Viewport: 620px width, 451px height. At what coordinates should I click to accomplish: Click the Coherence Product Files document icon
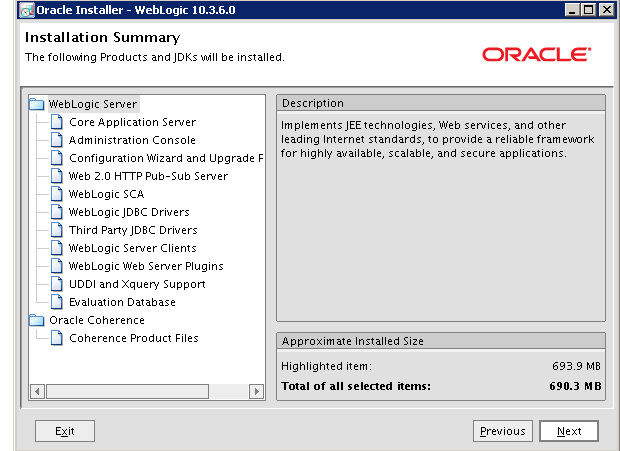point(57,338)
